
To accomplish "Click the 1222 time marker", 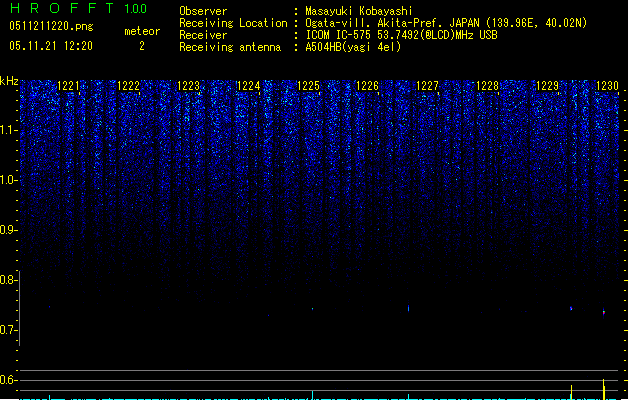I will point(128,86).
